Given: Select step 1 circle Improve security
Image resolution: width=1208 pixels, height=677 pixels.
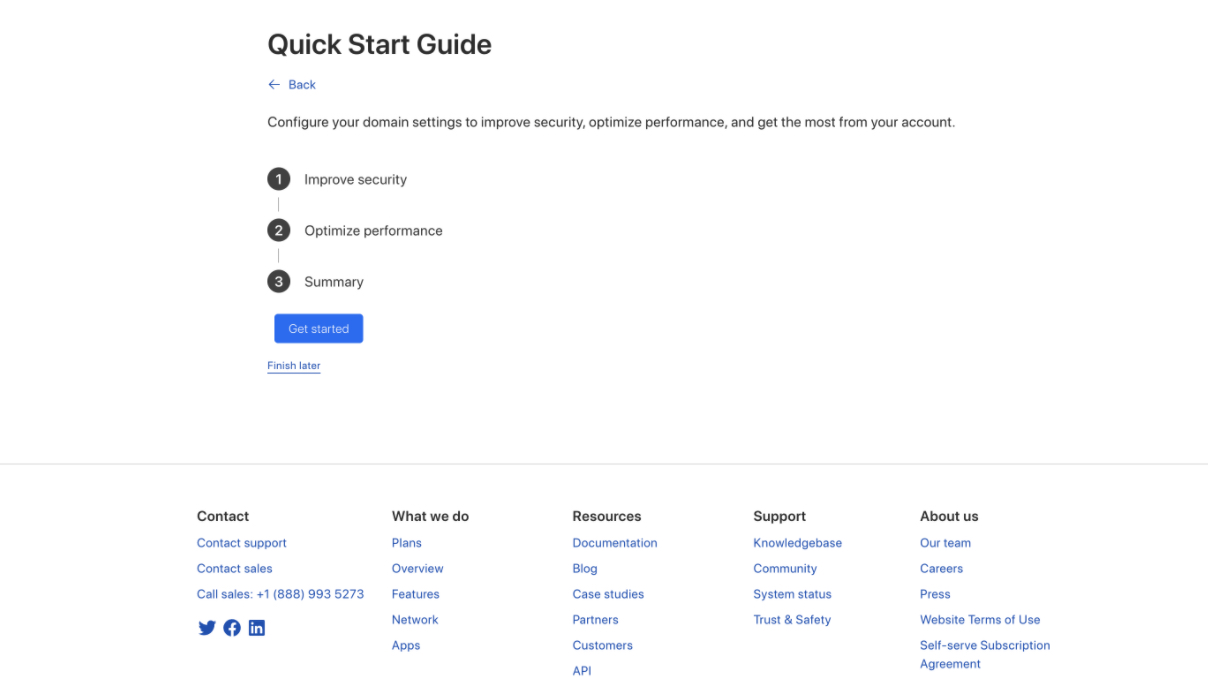Looking at the screenshot, I should pyautogui.click(x=278, y=180).
